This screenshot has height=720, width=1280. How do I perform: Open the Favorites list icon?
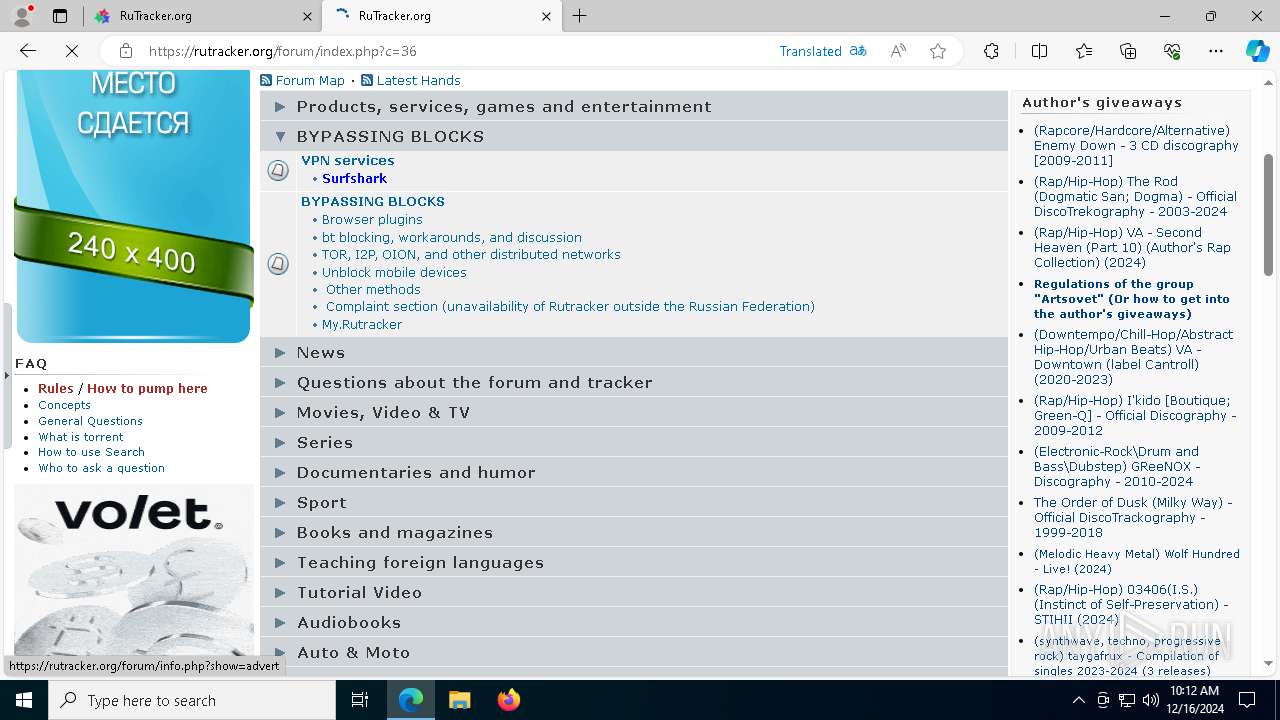[x=1084, y=51]
